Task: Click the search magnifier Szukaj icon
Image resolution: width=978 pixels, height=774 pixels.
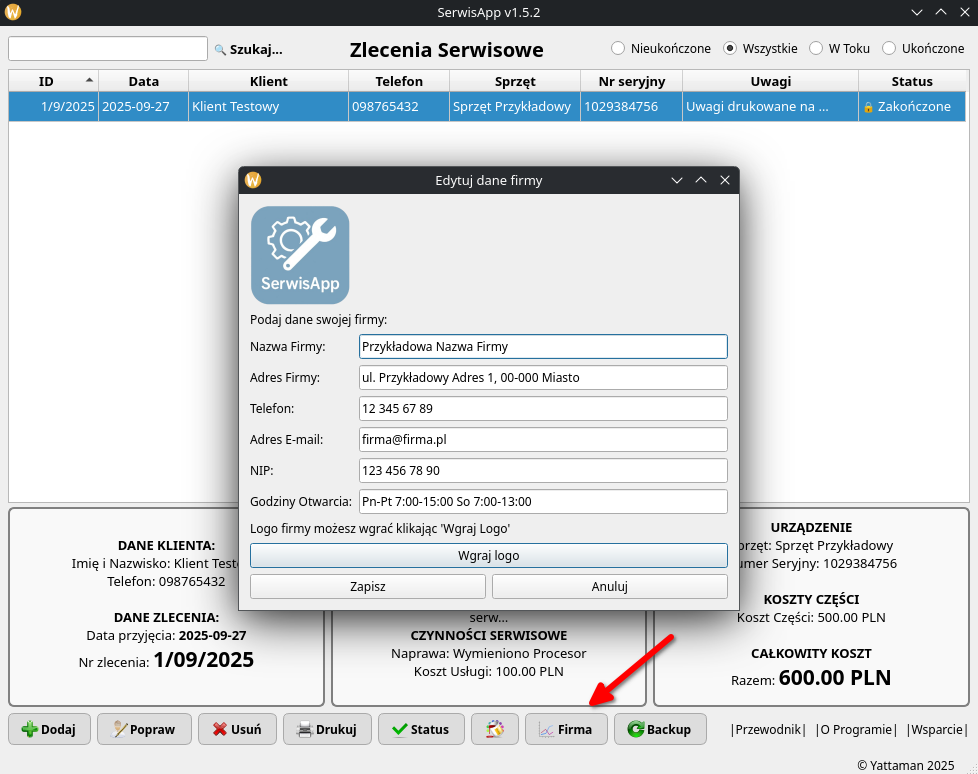Action: coord(220,49)
